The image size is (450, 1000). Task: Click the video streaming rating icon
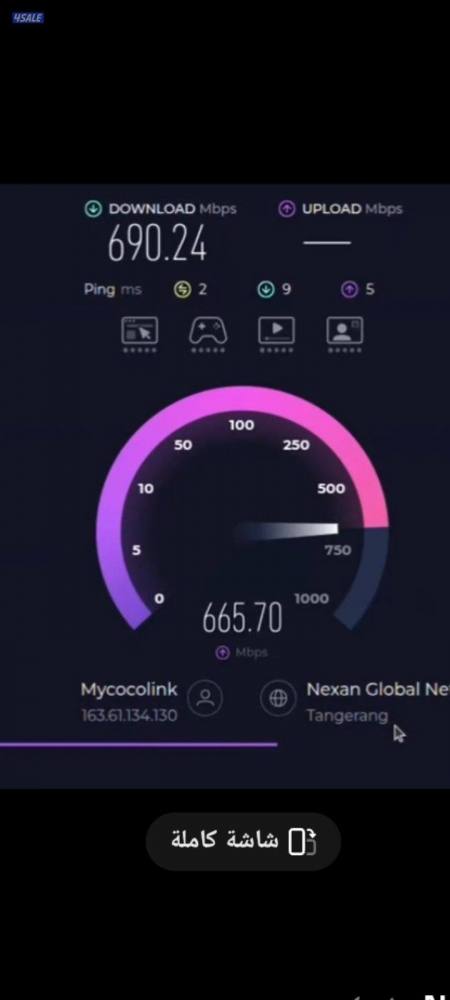pos(276,330)
